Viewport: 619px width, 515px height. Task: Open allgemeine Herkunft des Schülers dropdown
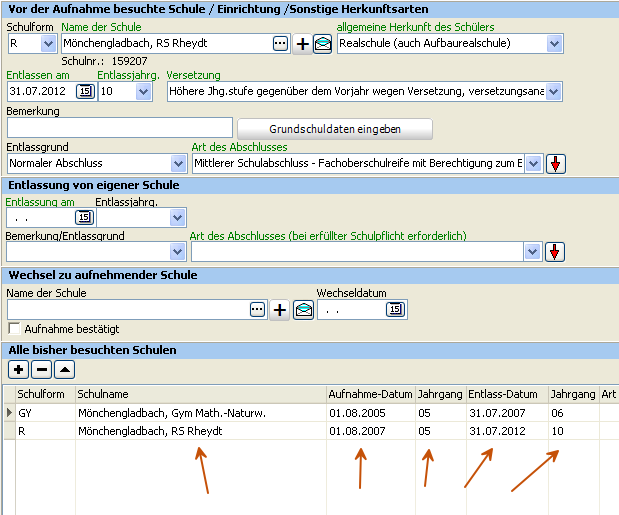coord(554,43)
